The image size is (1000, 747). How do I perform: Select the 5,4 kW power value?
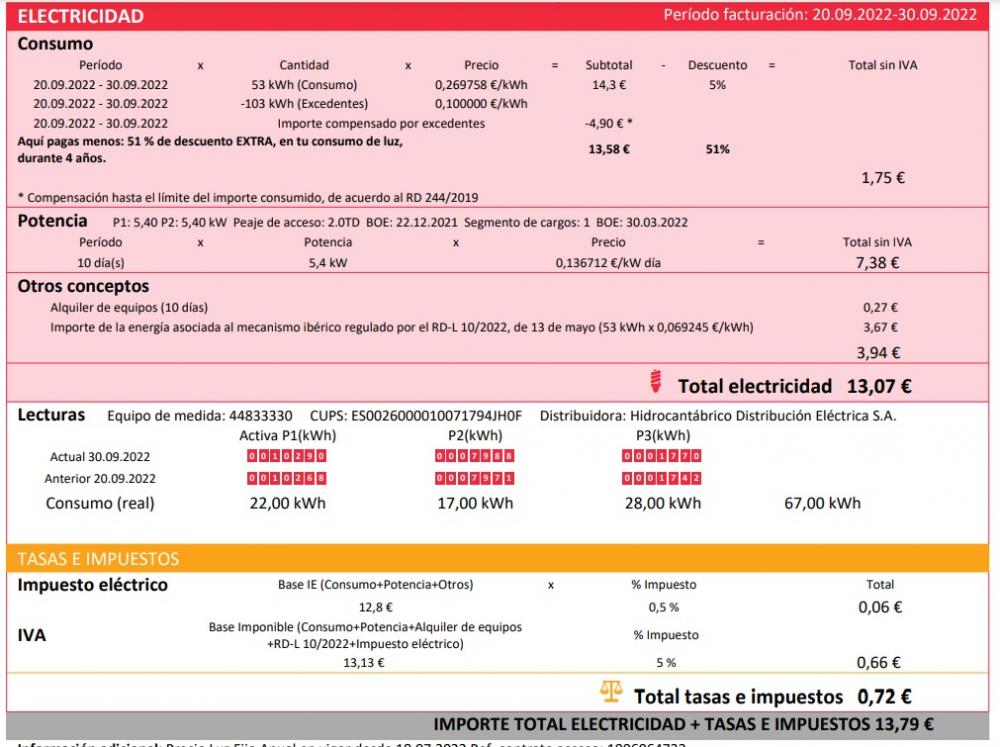328,263
